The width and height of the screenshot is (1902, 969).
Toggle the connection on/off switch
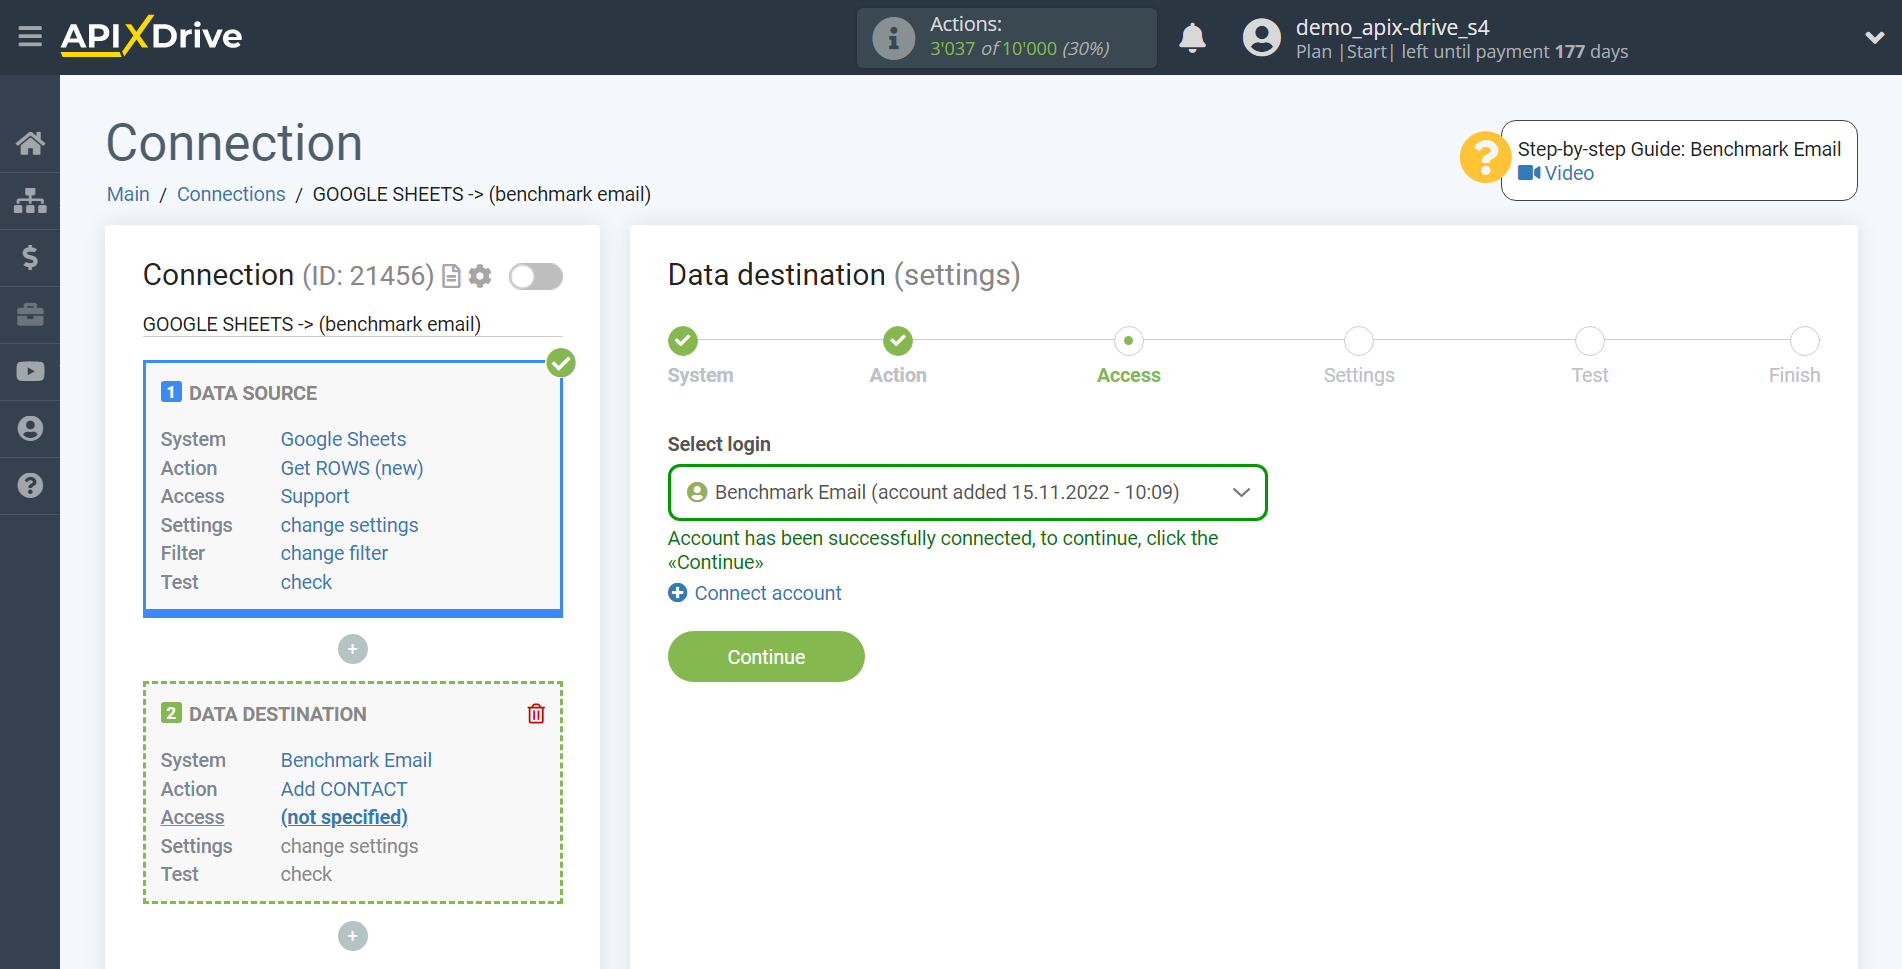tap(536, 276)
